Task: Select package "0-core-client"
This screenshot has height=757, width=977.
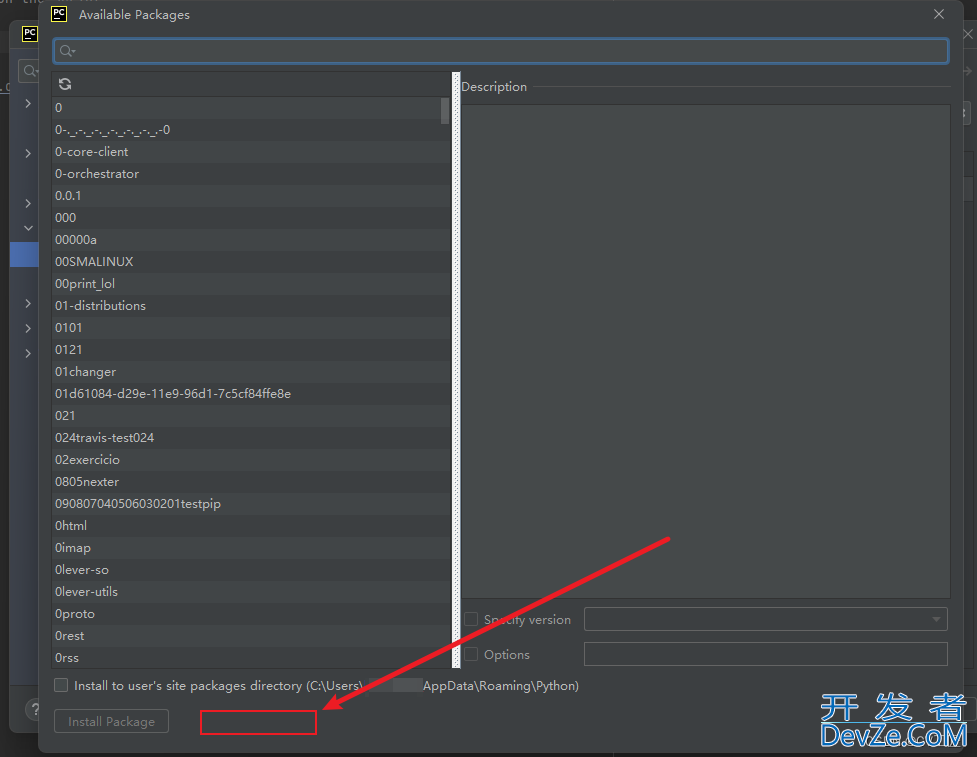Action: coord(250,152)
